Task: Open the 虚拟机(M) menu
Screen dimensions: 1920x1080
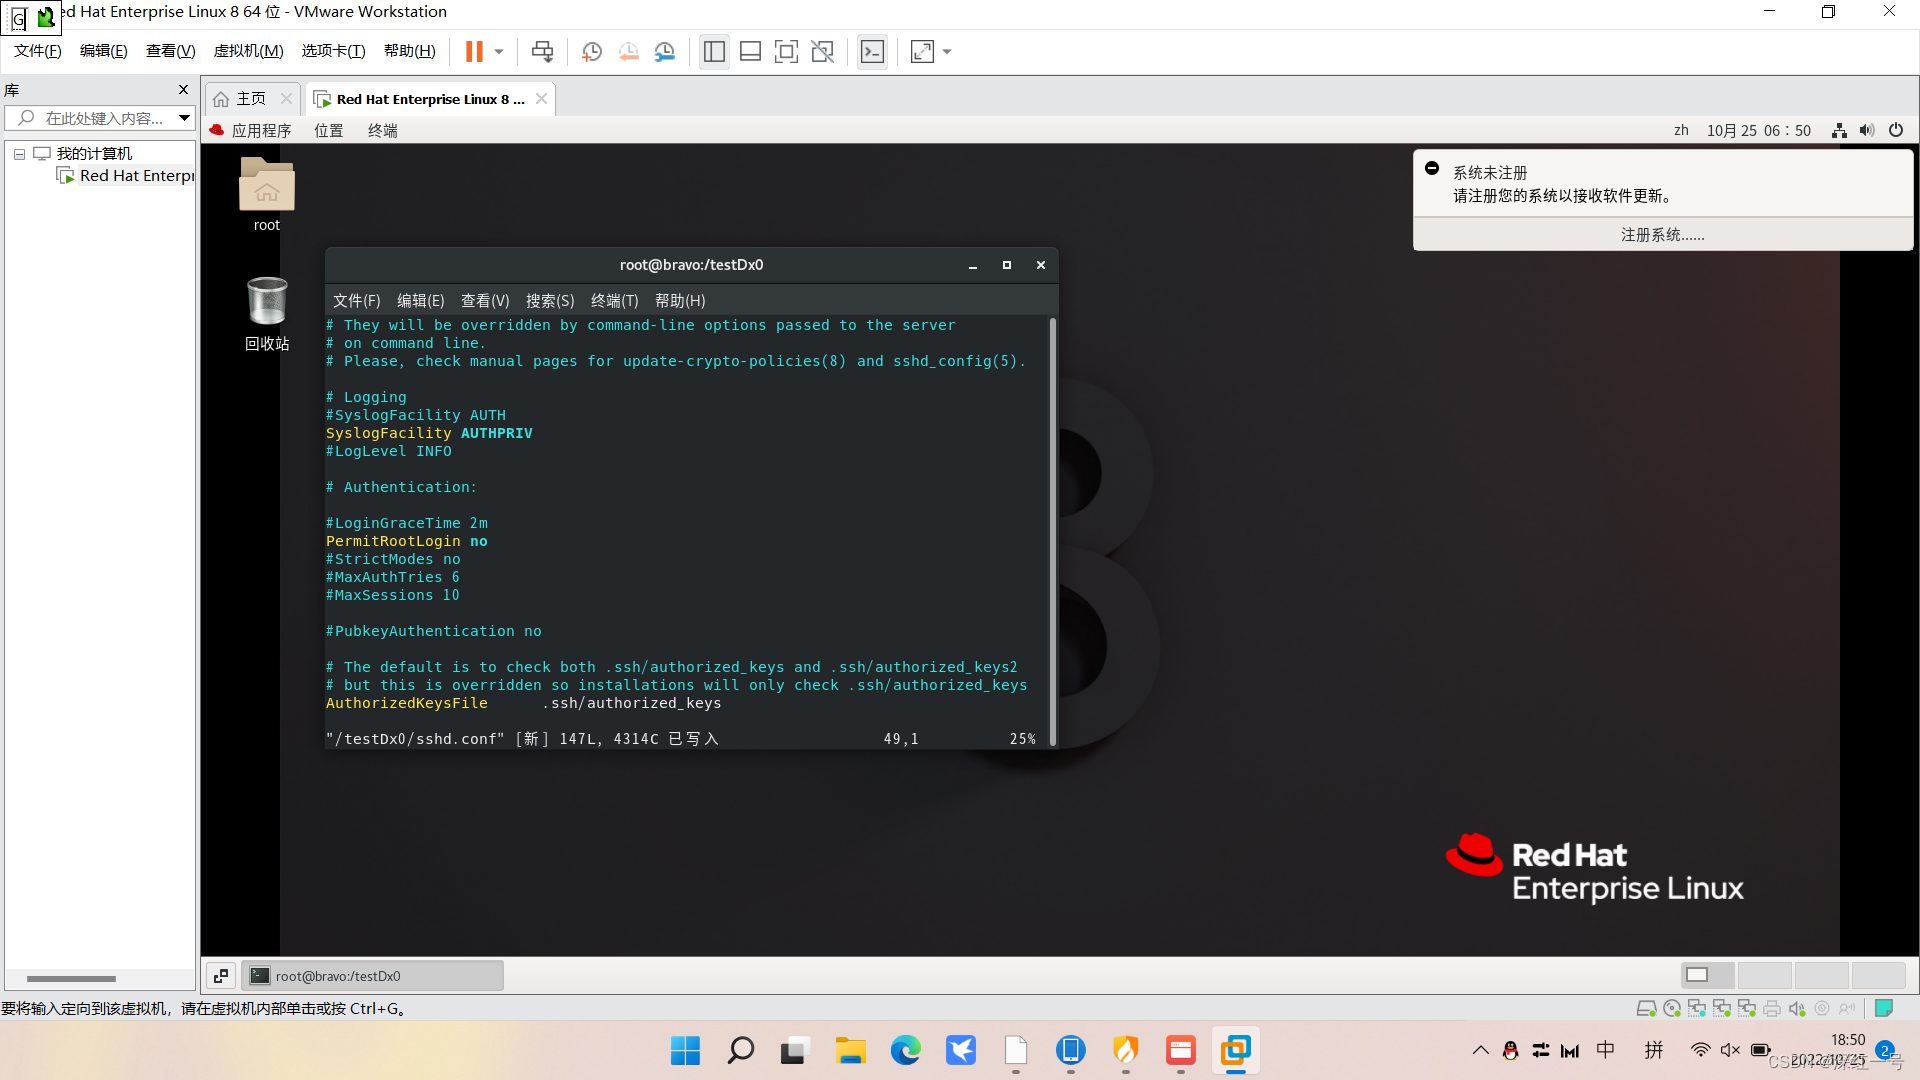Action: coord(248,51)
